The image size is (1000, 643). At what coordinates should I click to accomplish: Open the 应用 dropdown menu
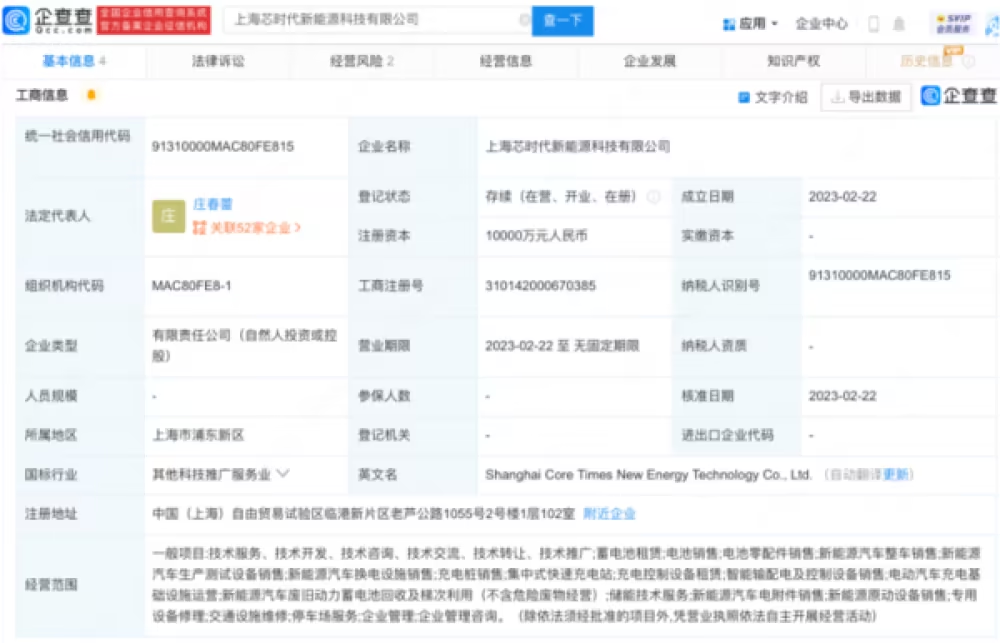coord(750,23)
